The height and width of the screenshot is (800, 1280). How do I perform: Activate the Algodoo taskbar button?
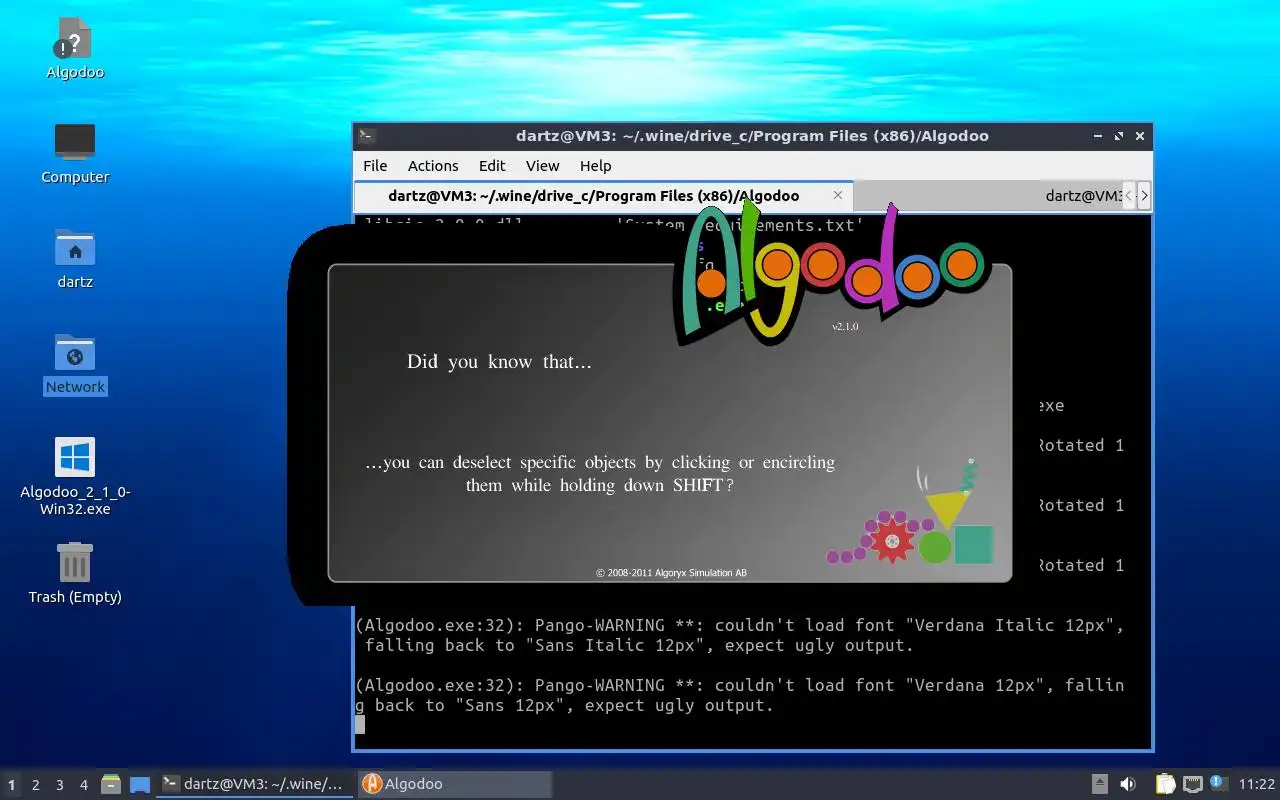point(455,784)
